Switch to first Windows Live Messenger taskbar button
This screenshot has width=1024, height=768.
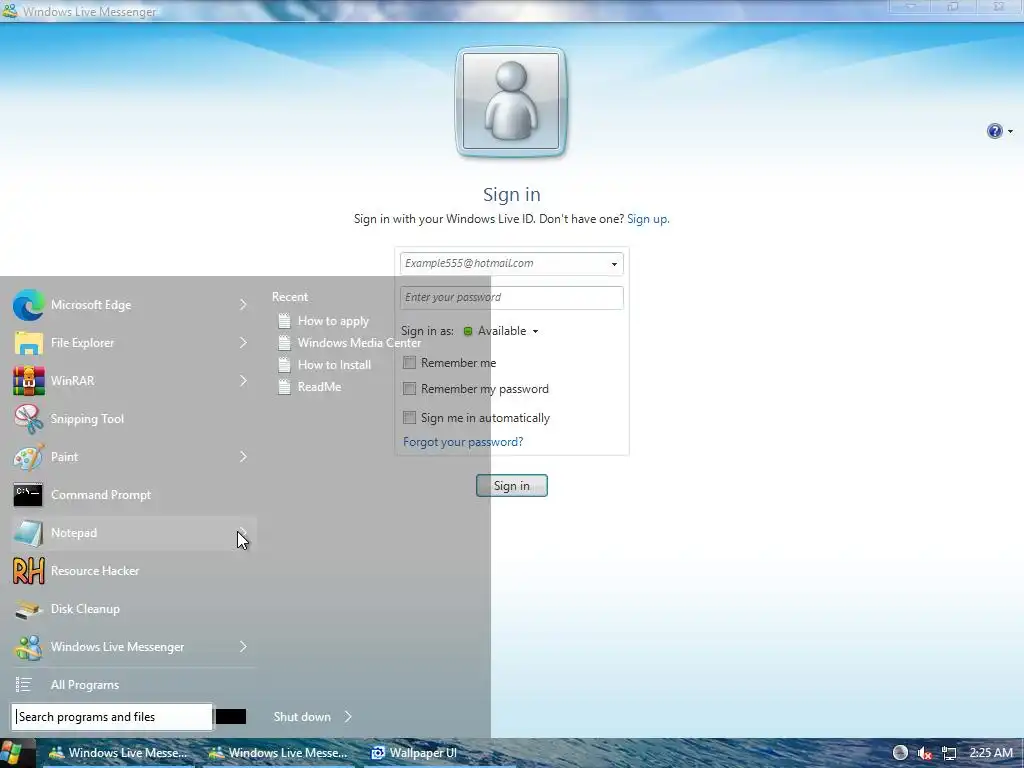point(119,753)
